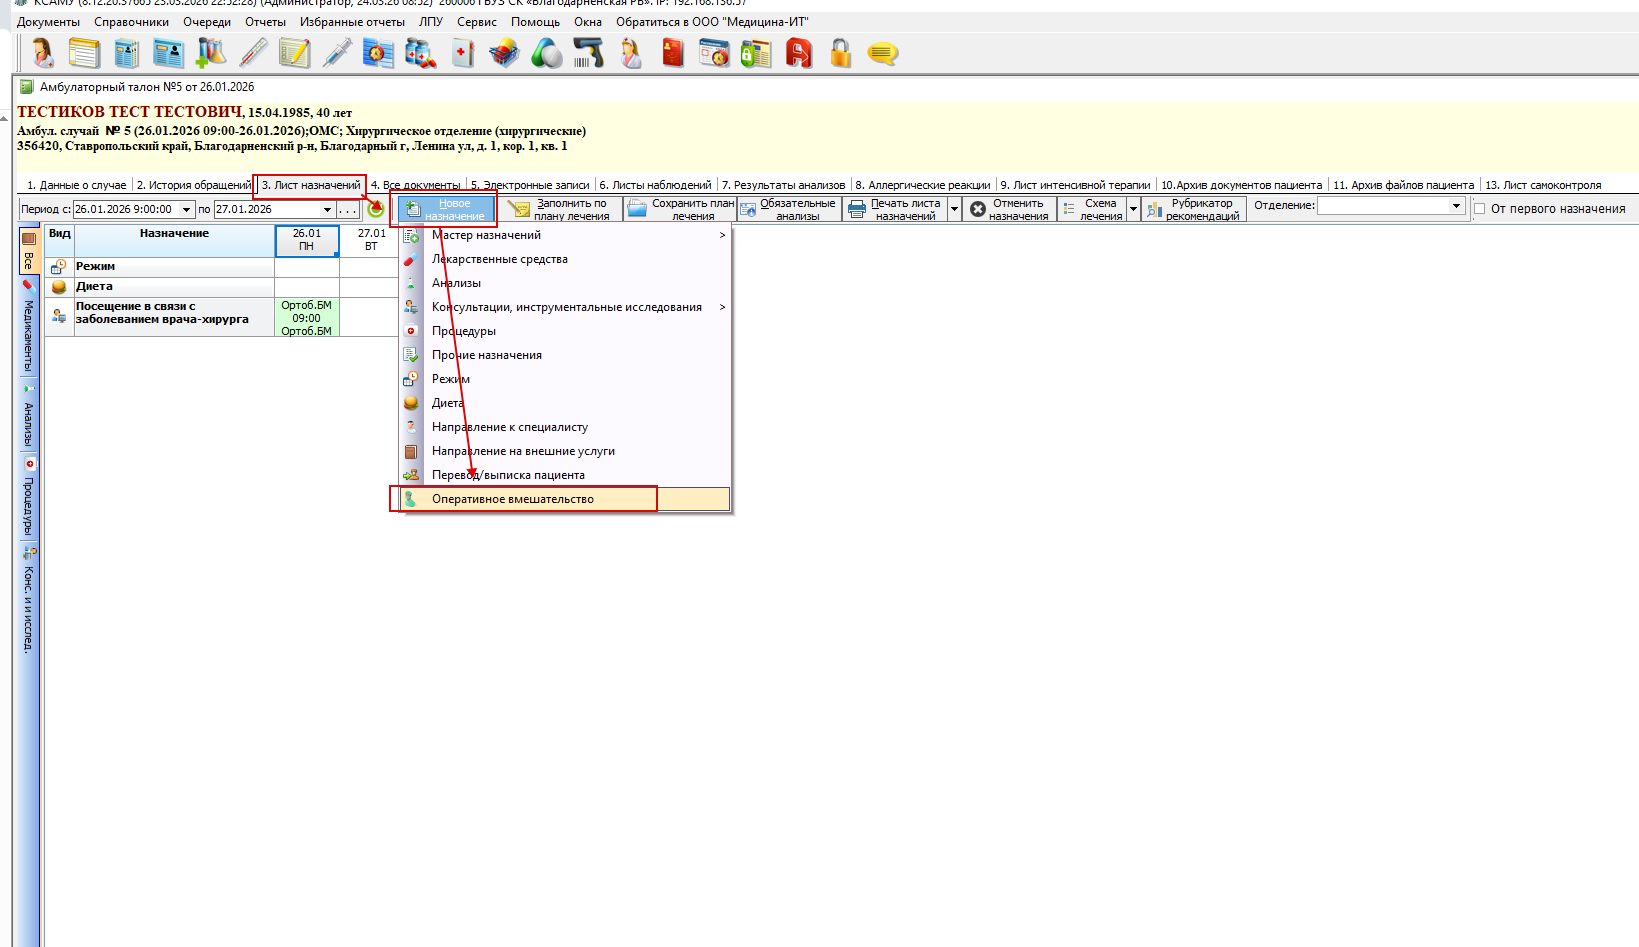Click the 'Рубрикатор рекомендаций' button
The height and width of the screenshot is (947, 1639).
[x=1195, y=209]
